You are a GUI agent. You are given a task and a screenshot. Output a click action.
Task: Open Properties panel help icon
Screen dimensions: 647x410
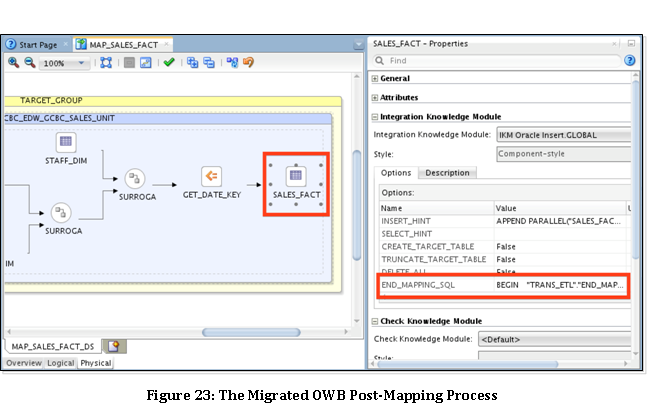(x=630, y=61)
